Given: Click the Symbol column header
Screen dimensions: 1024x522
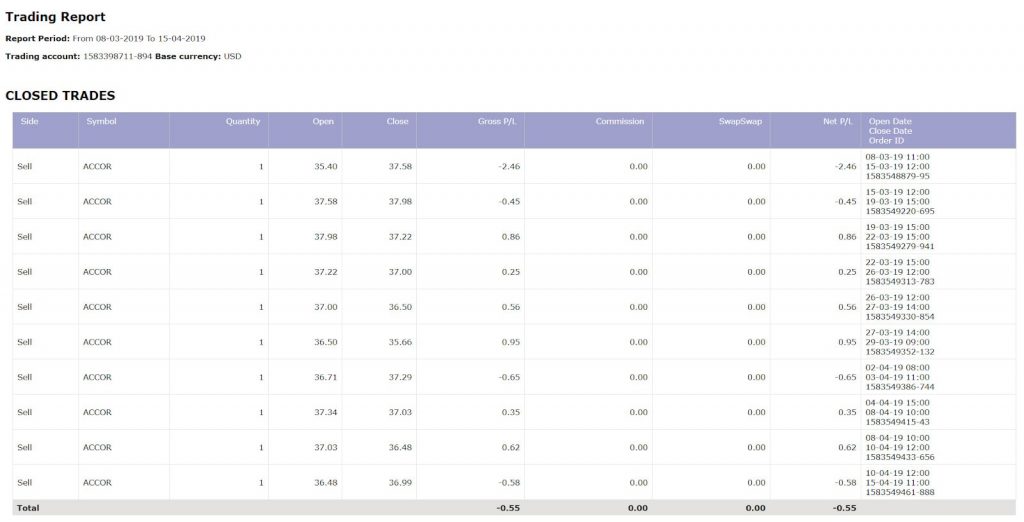Looking at the screenshot, I should 101,122.
